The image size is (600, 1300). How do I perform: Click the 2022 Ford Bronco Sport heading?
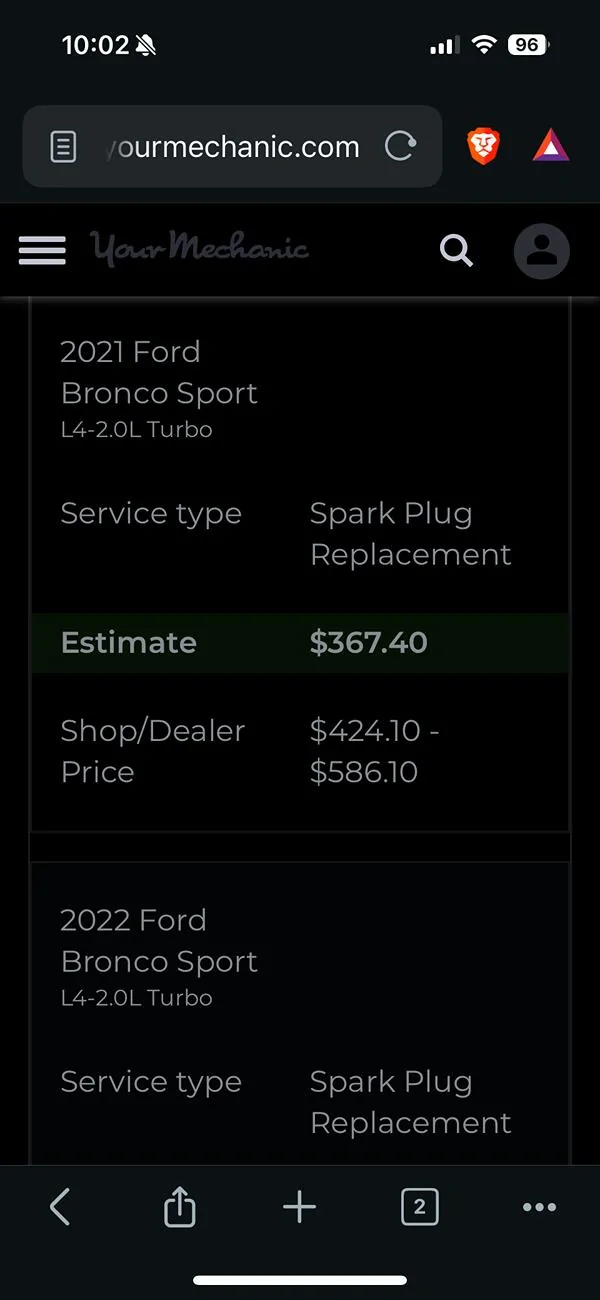(160, 941)
